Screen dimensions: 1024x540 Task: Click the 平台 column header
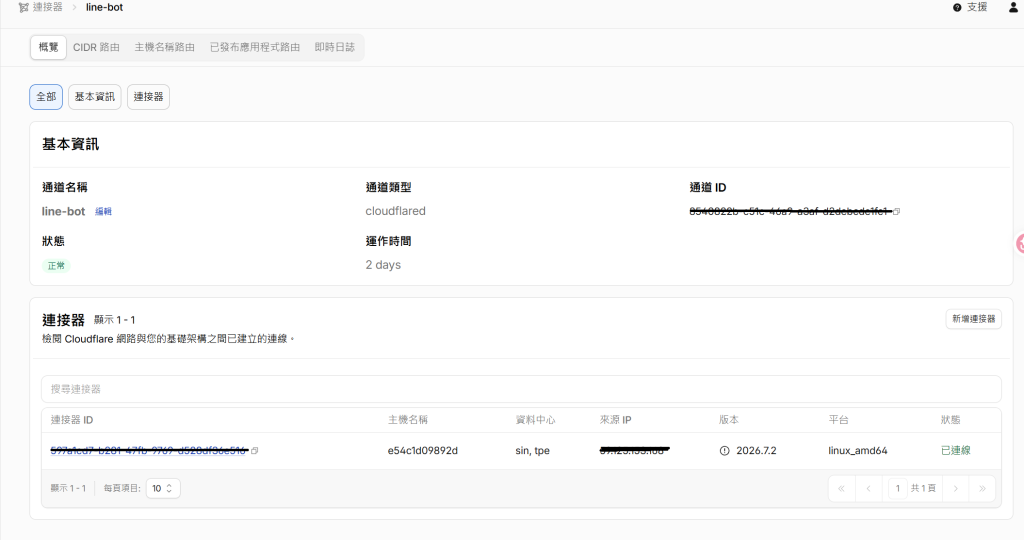coord(839,420)
